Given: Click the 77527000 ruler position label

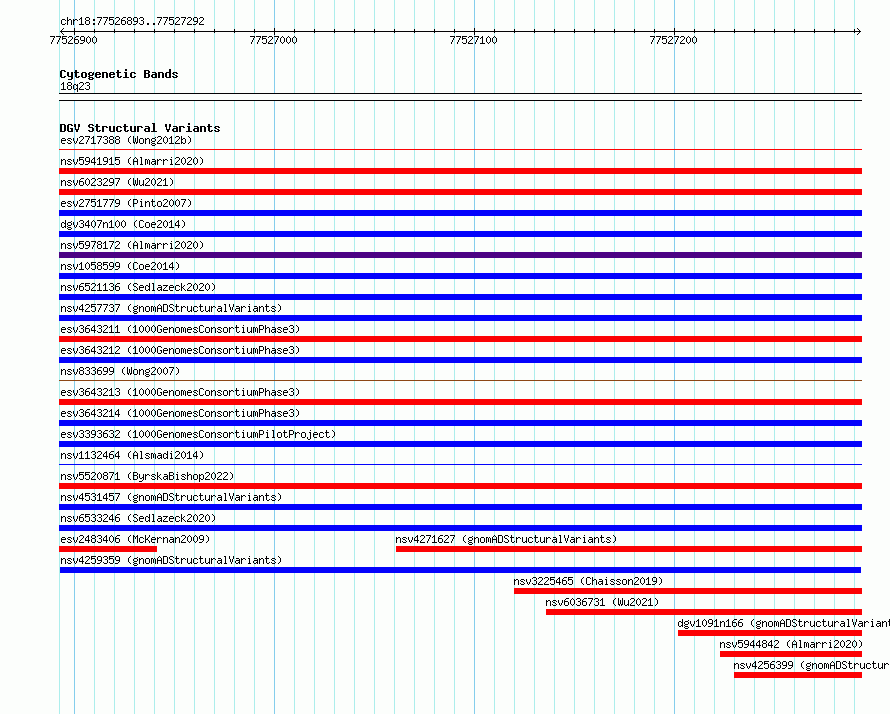Looking at the screenshot, I should coord(273,40).
